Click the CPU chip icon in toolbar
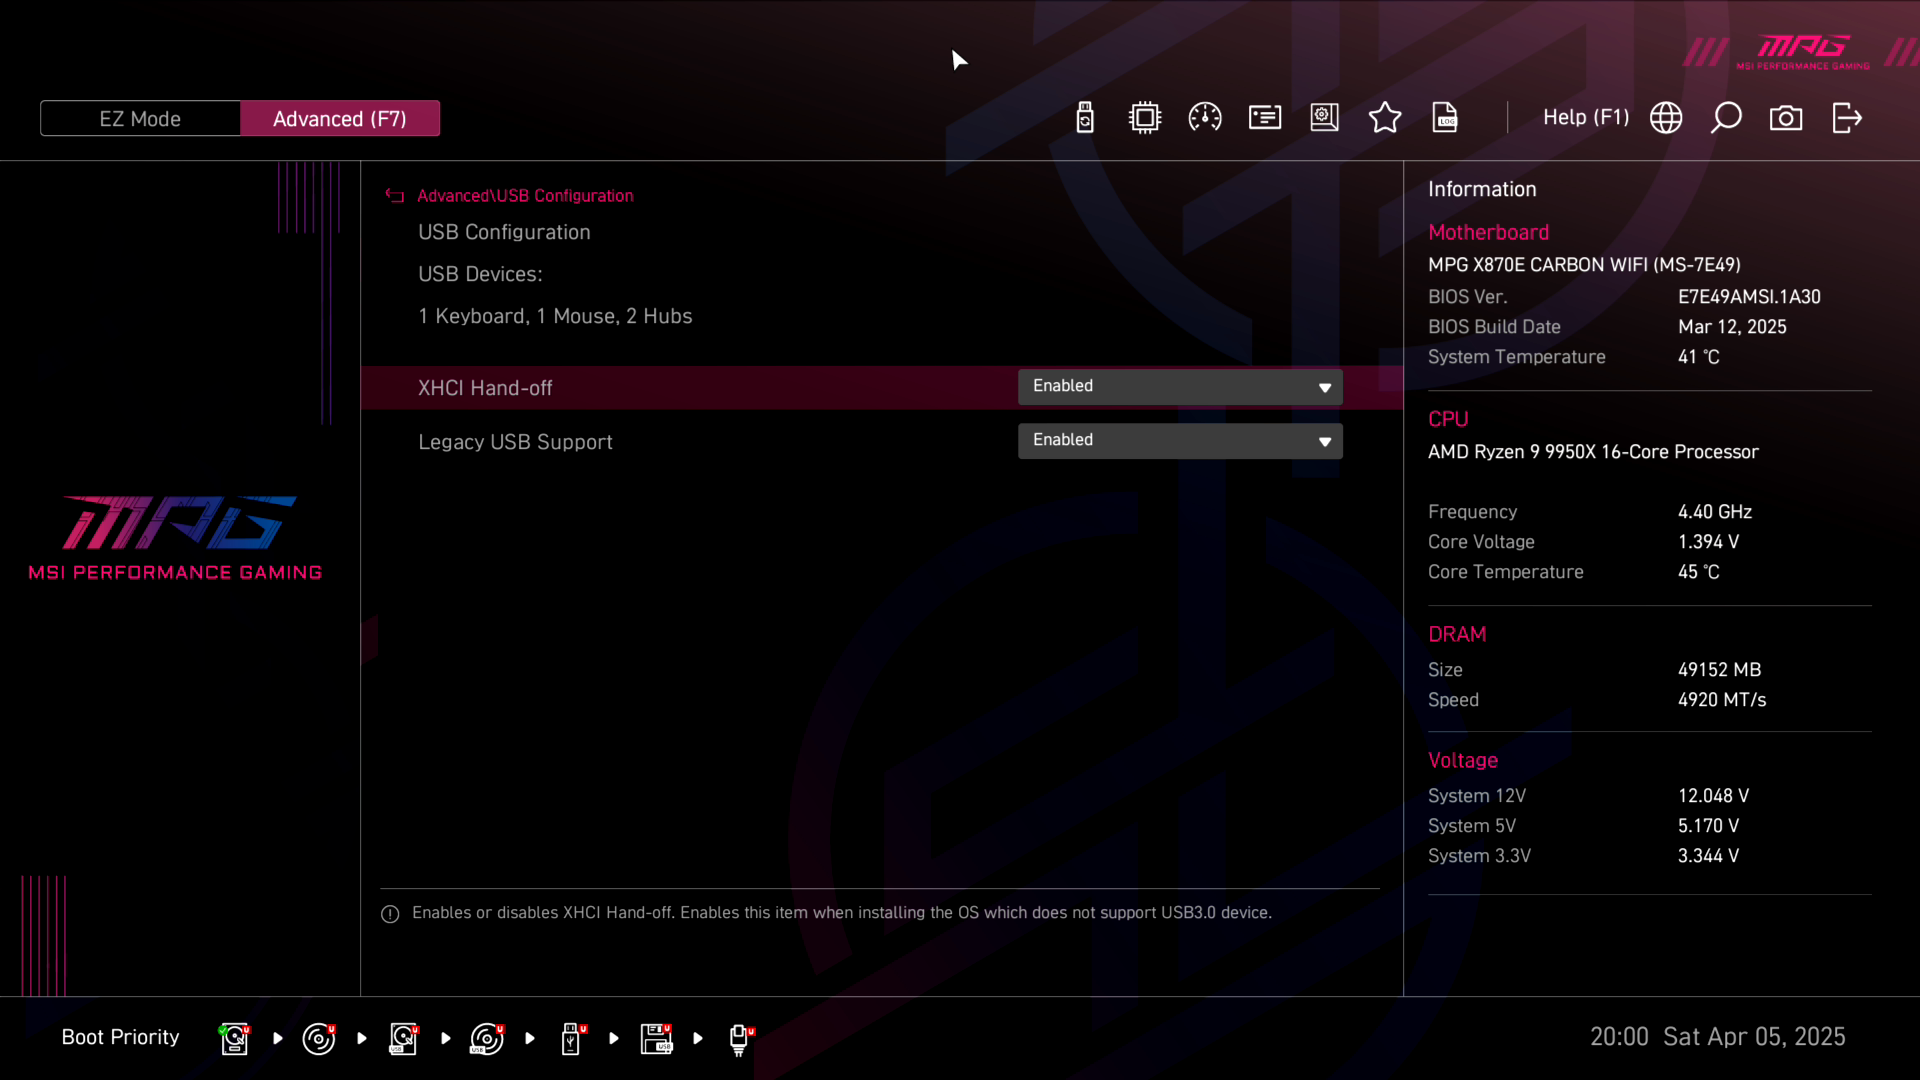Viewport: 1920px width, 1080px height. pyautogui.click(x=1145, y=118)
